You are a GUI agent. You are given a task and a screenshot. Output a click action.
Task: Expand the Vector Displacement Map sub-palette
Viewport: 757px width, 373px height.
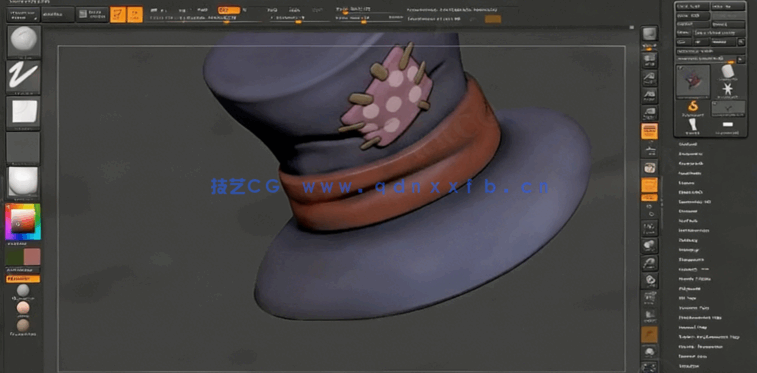[x=709, y=337]
